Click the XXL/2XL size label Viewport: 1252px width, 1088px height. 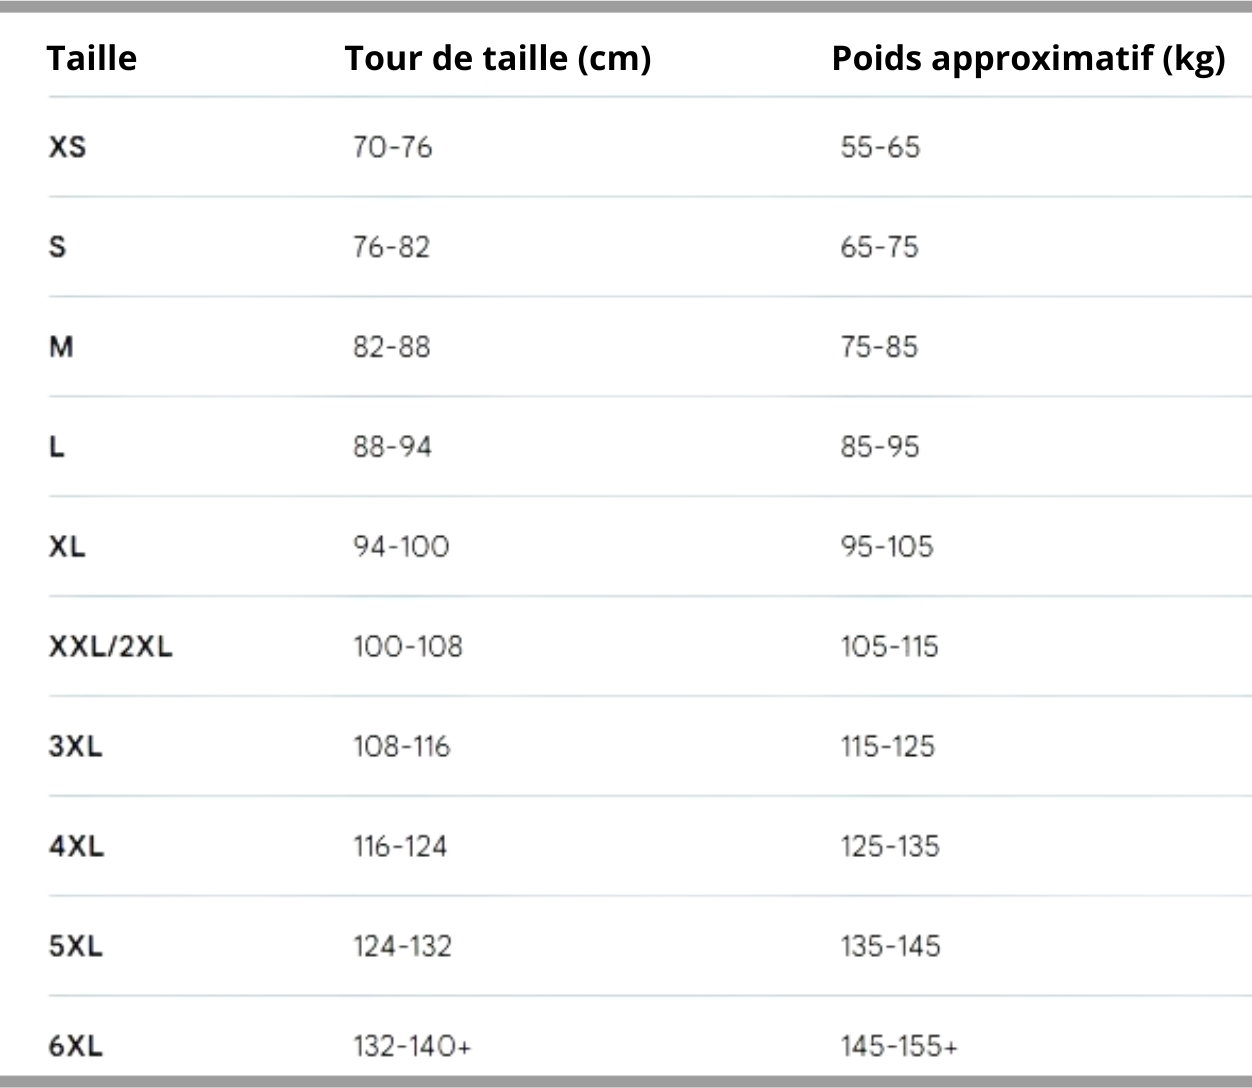tap(111, 646)
